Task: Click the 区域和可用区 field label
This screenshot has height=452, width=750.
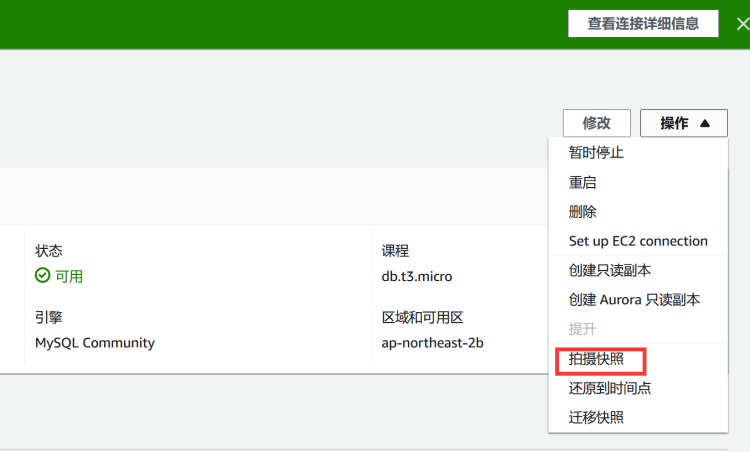Action: pos(422,317)
